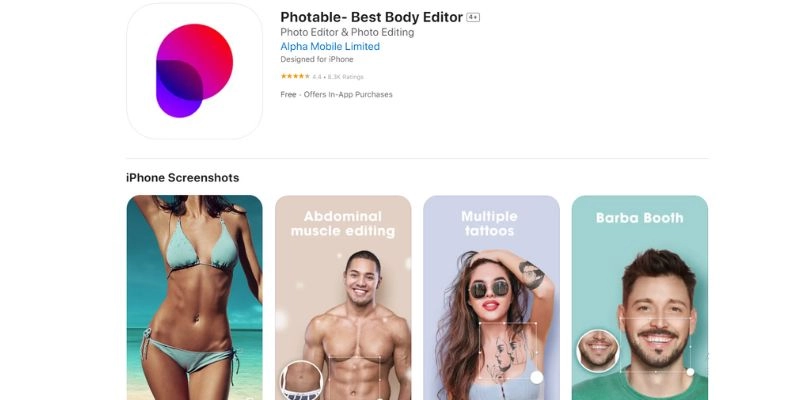
Task: Open the 8.3K Ratings text
Action: (x=346, y=77)
